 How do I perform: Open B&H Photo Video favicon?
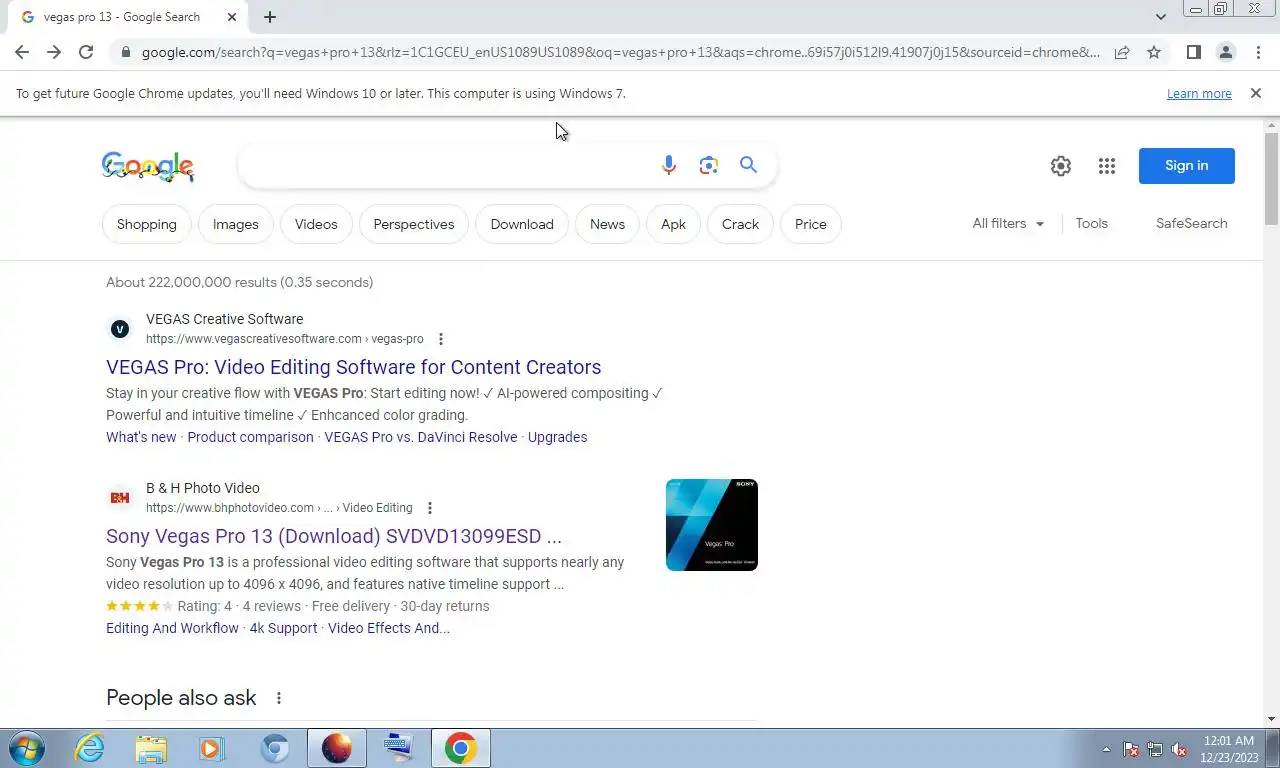tap(120, 498)
